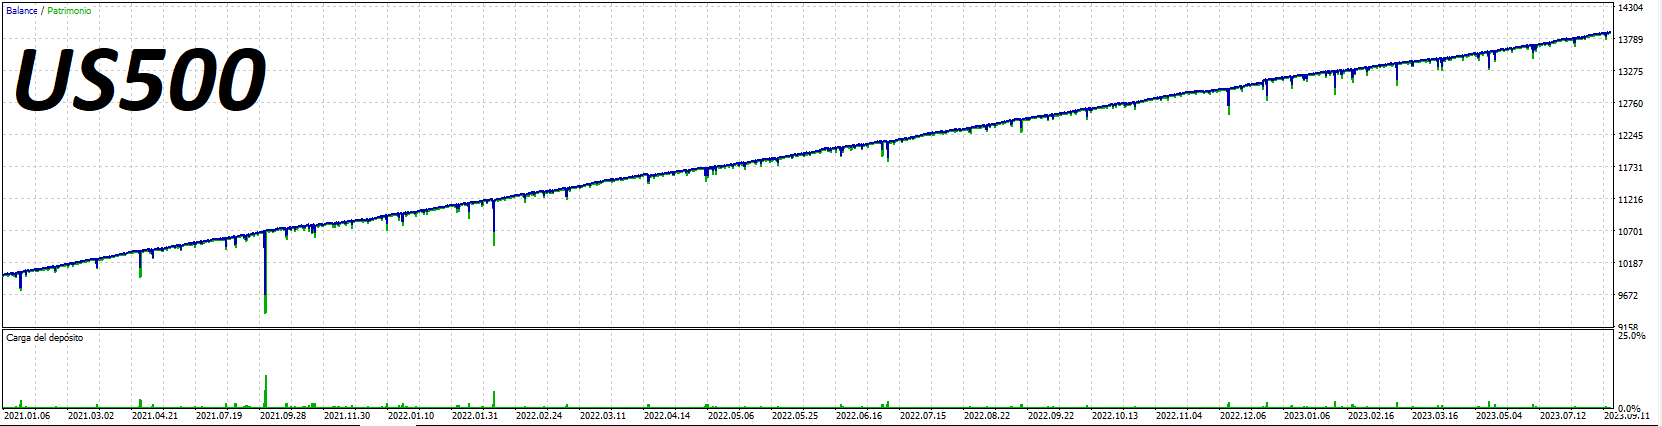Click the 2021.04.21 date label
Viewport: 1662px width, 426px height.
[155, 416]
